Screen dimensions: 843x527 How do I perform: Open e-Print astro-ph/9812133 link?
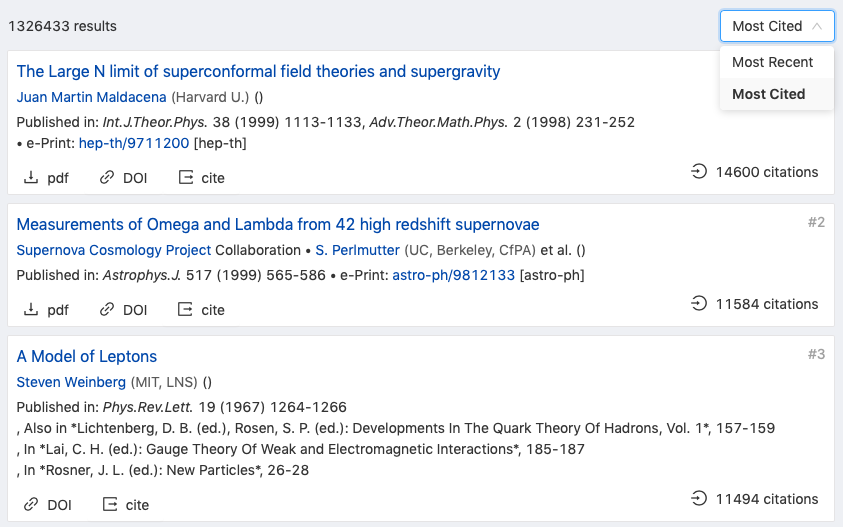(x=453, y=275)
